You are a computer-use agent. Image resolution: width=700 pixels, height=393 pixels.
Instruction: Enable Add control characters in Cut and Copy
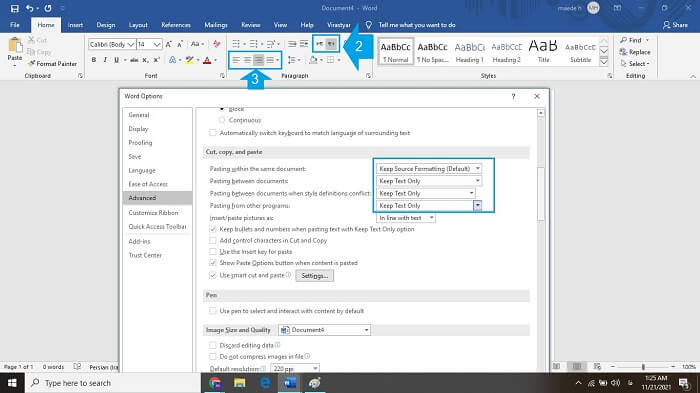(213, 240)
